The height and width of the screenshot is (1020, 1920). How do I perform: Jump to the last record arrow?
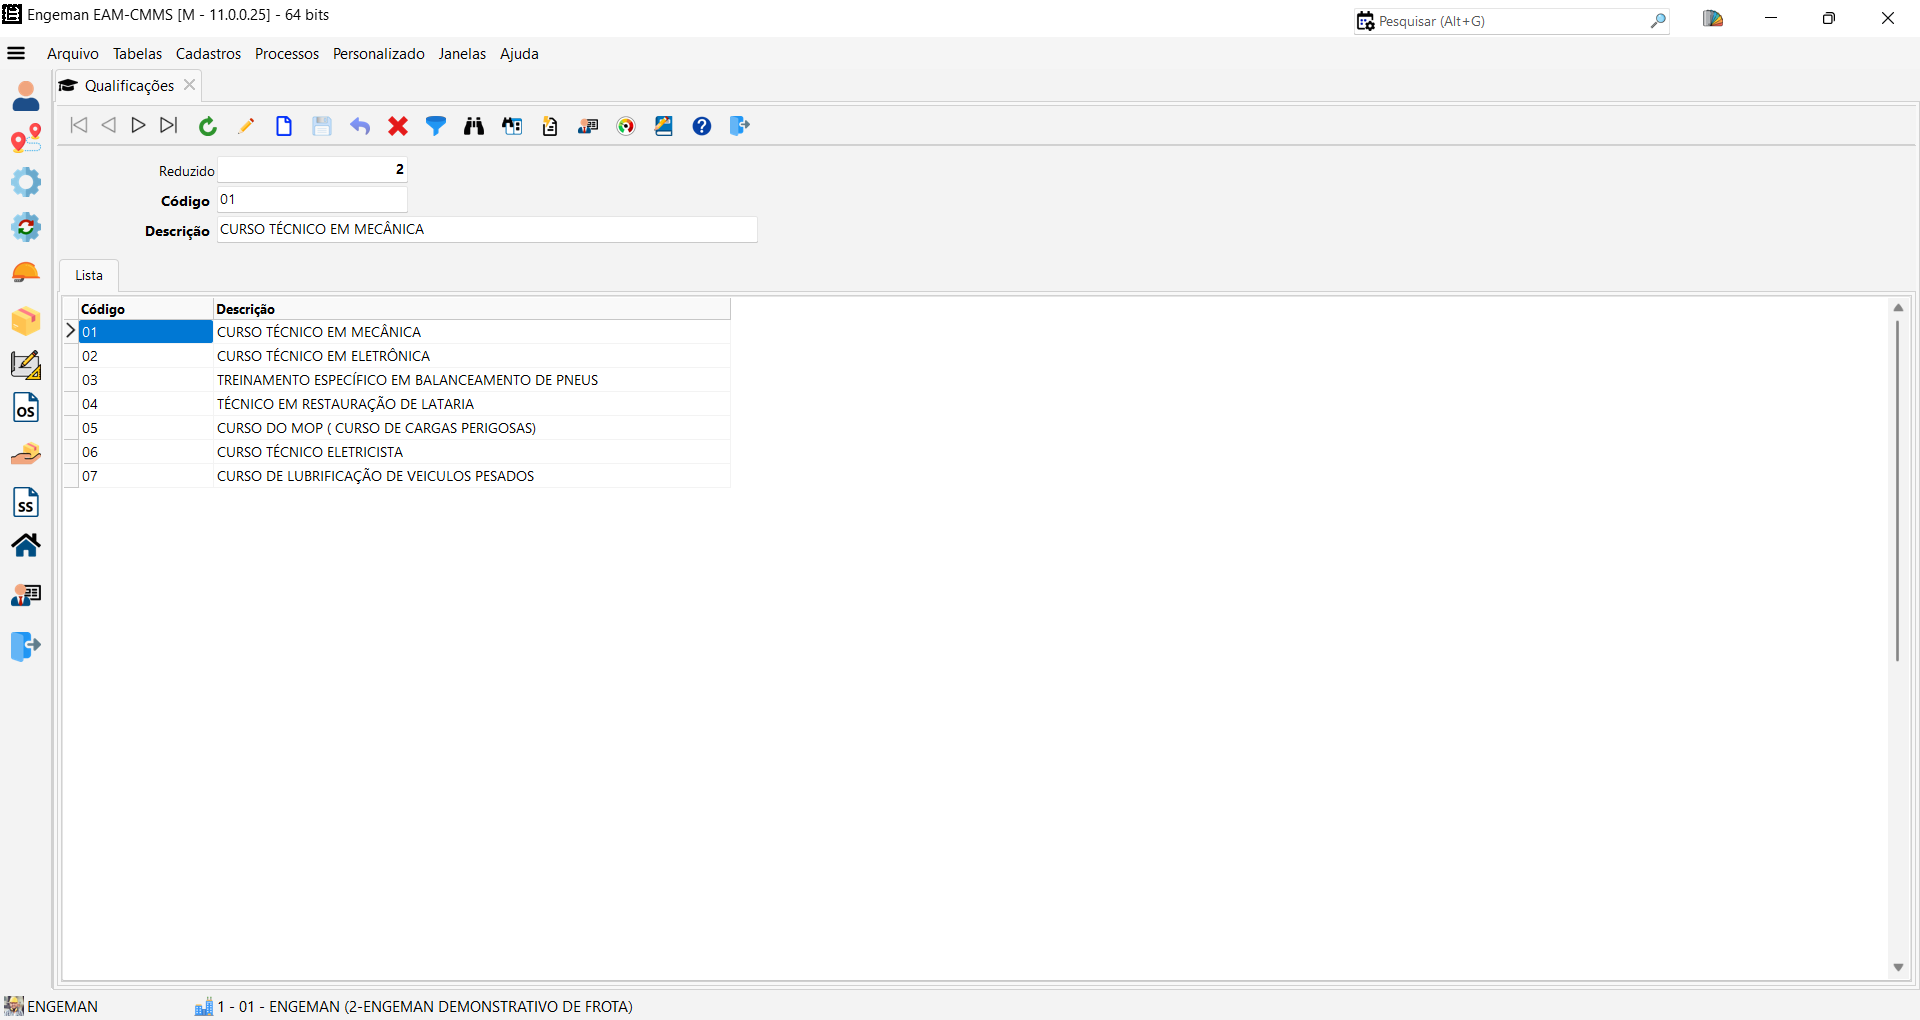[169, 125]
